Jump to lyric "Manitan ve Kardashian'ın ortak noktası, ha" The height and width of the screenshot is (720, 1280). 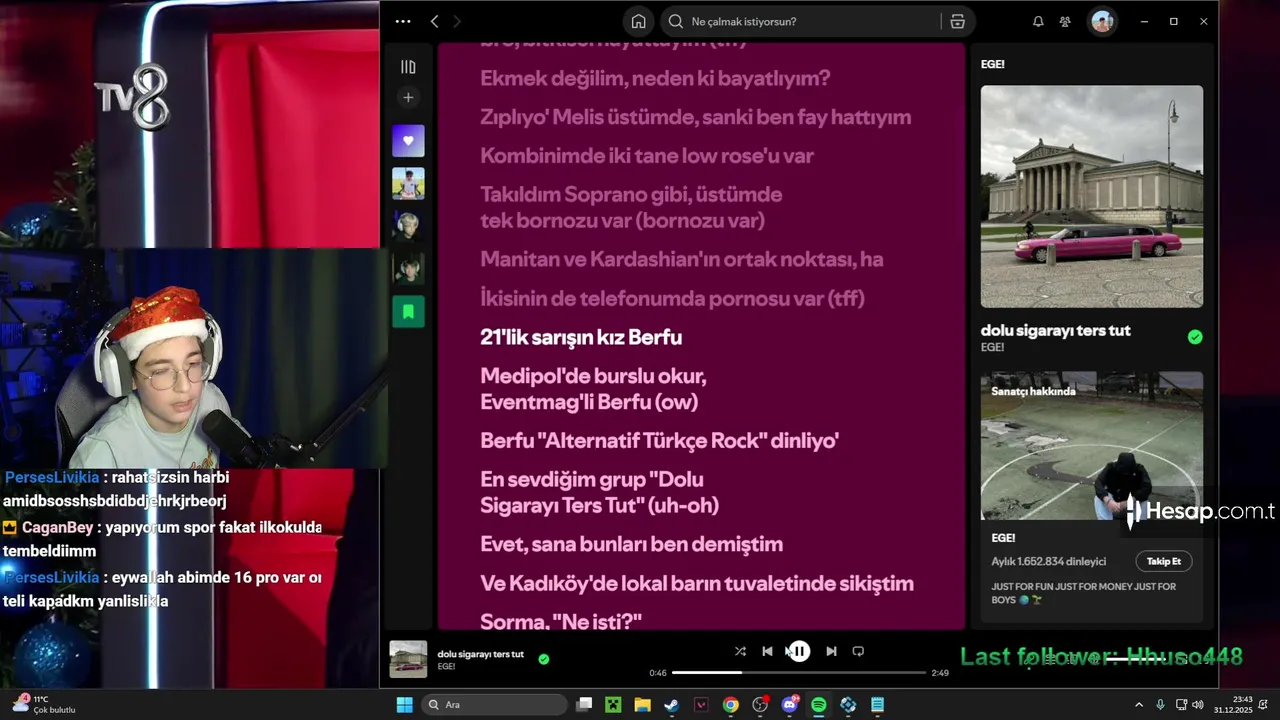click(682, 260)
